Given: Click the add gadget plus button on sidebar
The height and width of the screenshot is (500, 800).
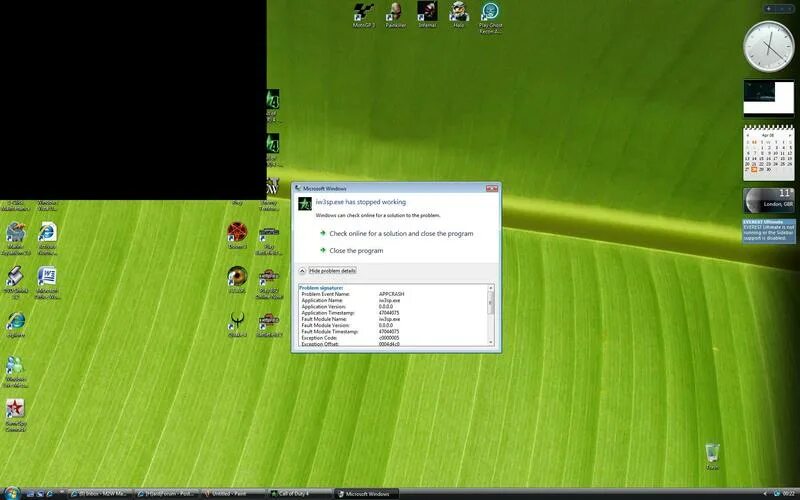Looking at the screenshot, I should coord(769,9).
